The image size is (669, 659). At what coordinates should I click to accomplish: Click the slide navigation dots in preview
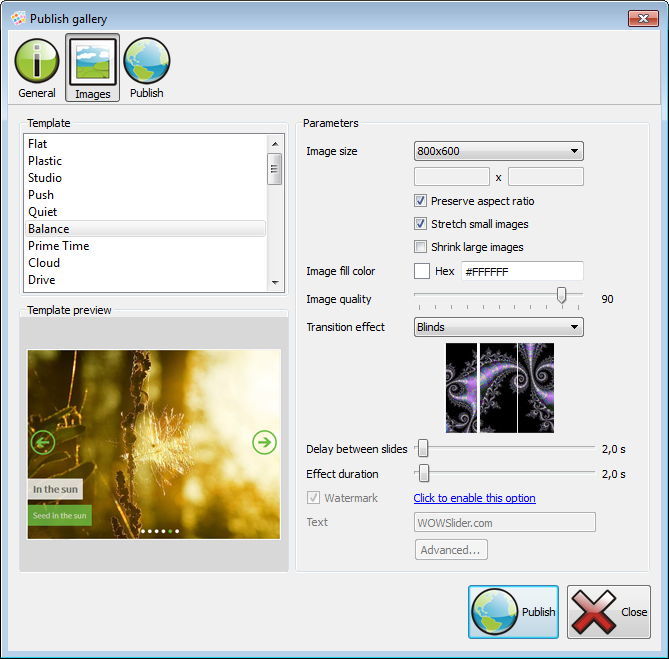(x=160, y=531)
